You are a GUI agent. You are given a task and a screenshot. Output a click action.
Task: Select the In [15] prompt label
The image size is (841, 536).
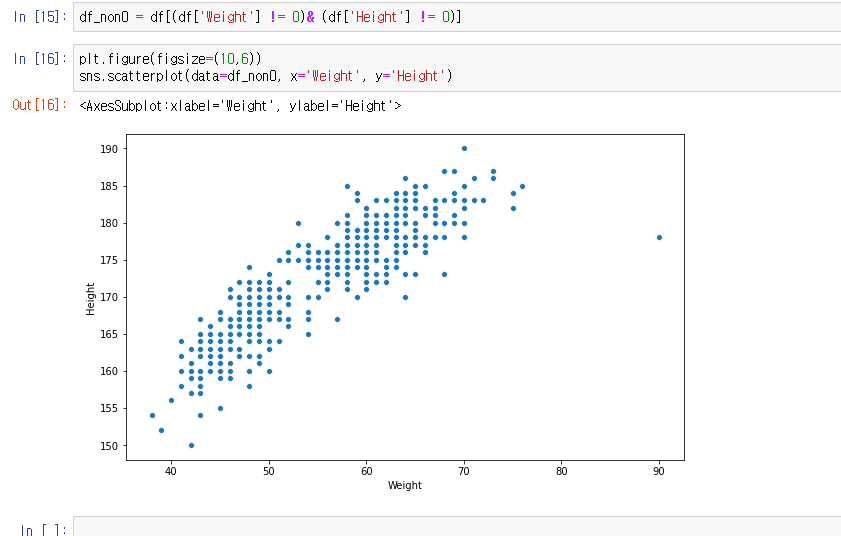pos(40,17)
